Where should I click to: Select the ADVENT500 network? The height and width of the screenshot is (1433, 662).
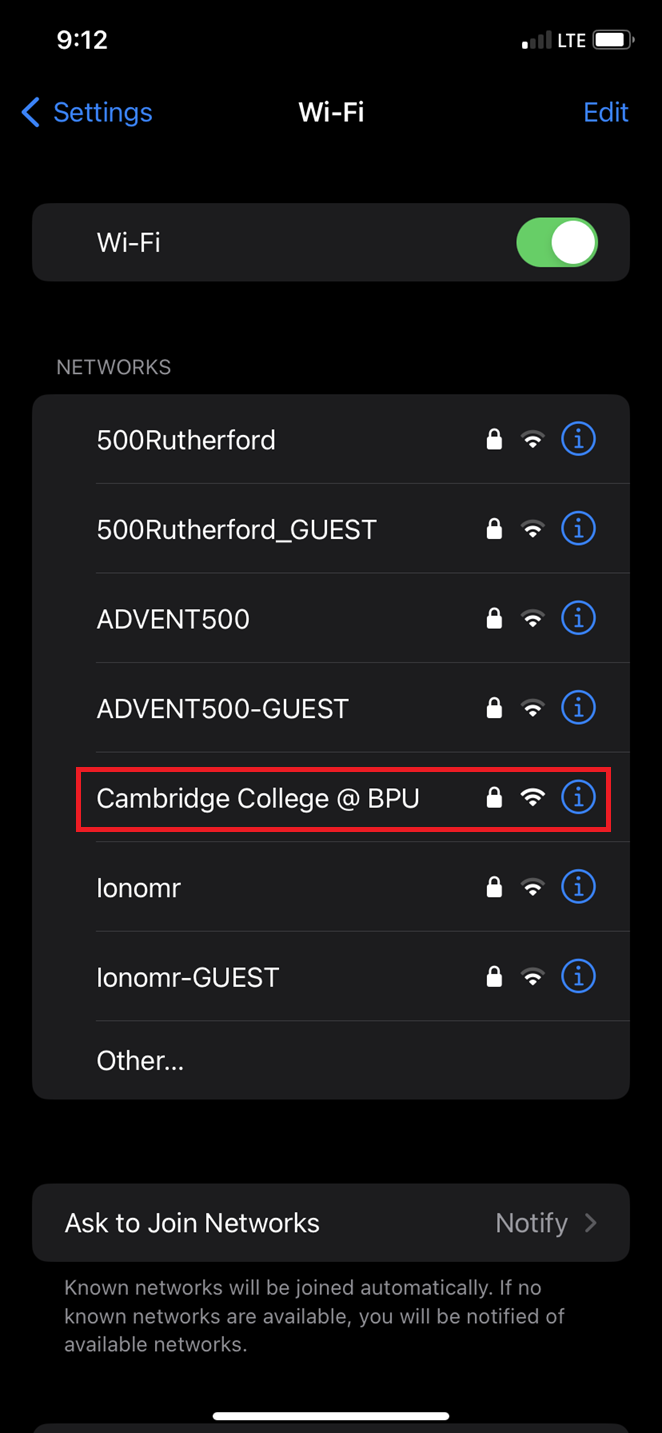coord(173,619)
